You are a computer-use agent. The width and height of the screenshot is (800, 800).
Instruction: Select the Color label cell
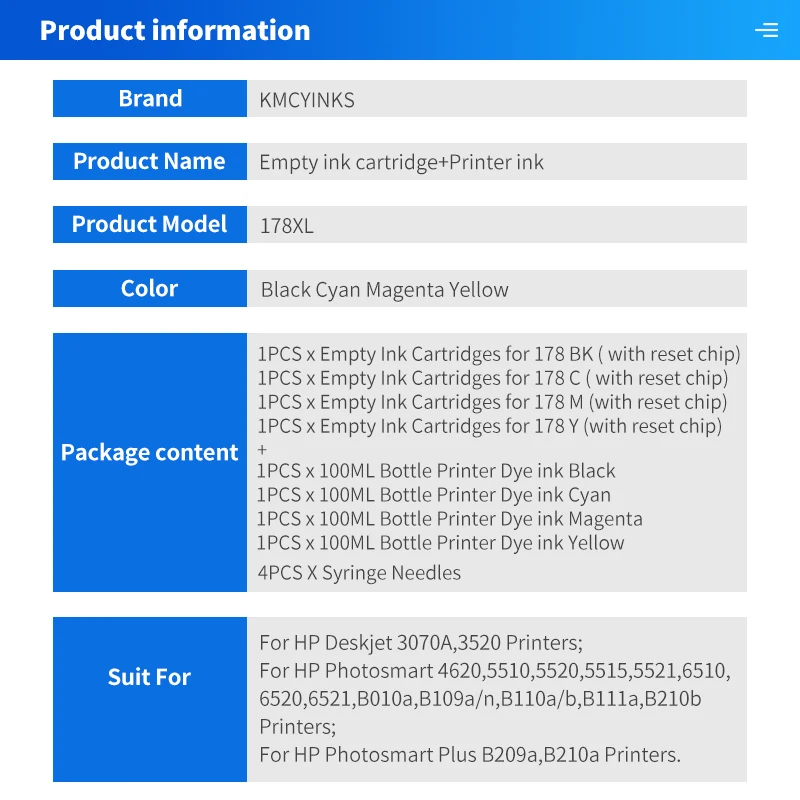pos(150,288)
